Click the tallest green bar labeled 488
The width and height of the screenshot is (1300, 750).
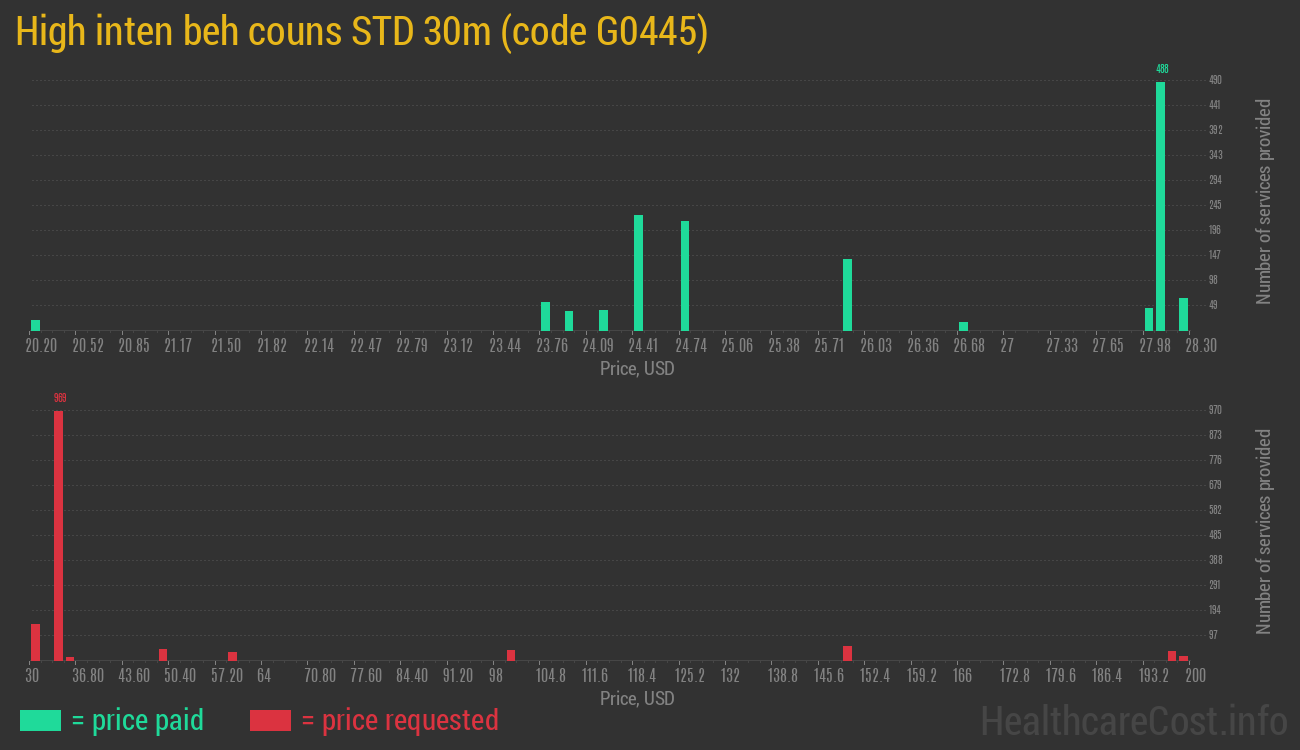click(1160, 205)
